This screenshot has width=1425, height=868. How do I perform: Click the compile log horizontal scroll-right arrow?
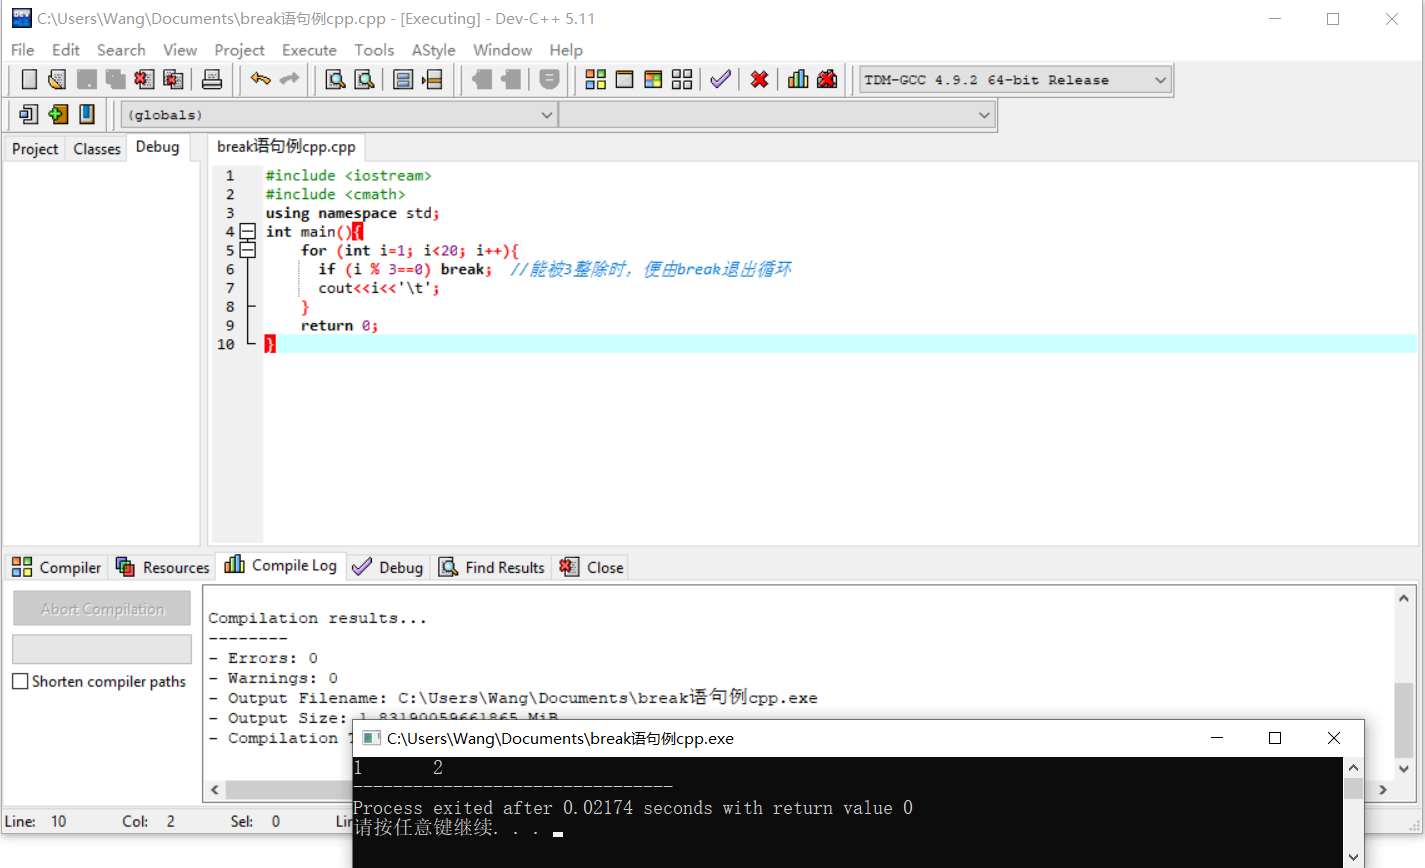pos(1383,789)
